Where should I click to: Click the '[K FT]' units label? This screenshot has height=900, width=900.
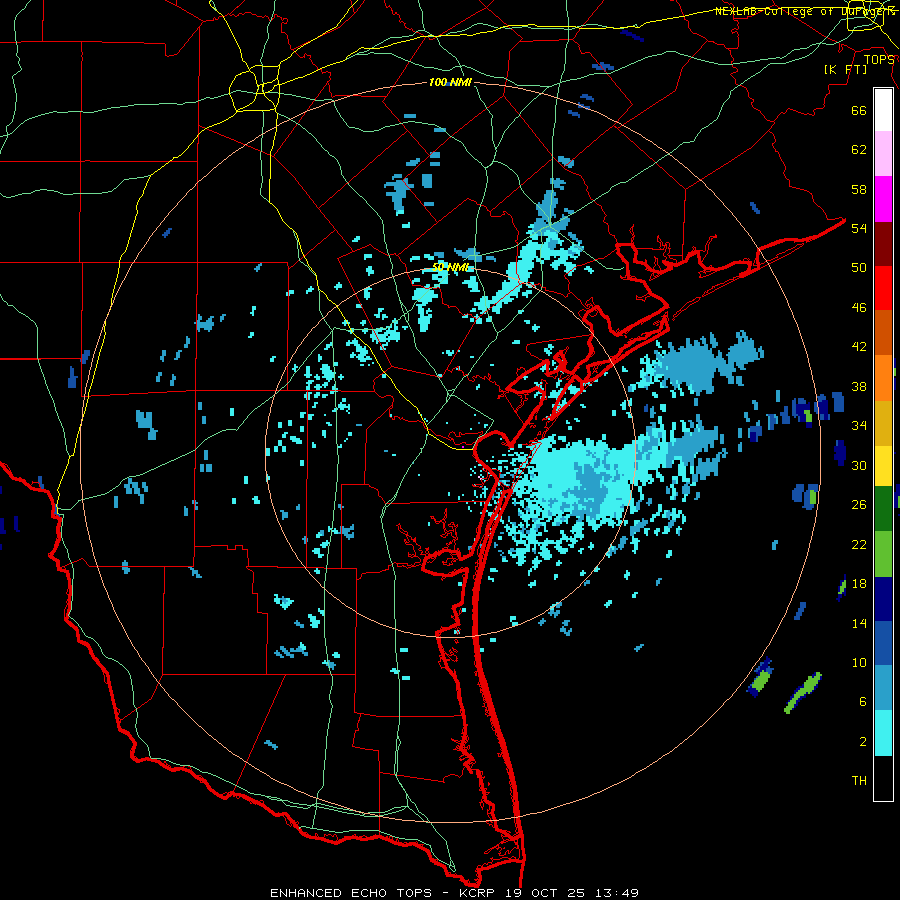(845, 70)
